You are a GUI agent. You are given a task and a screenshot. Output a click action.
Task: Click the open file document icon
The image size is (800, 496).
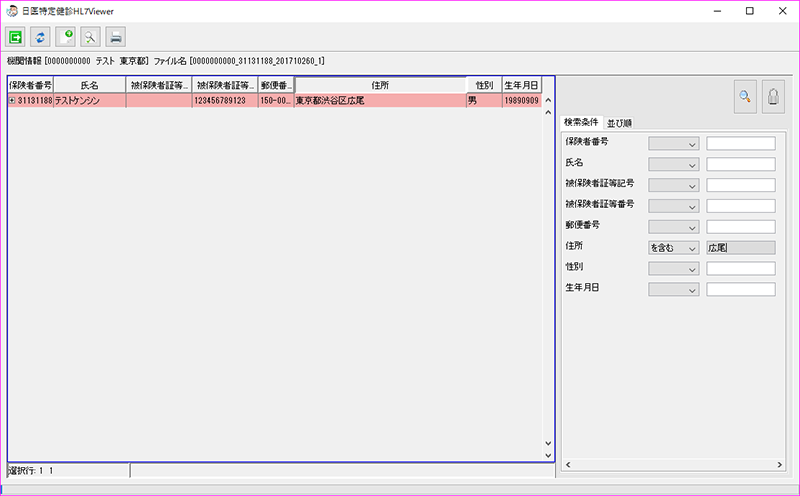66,37
